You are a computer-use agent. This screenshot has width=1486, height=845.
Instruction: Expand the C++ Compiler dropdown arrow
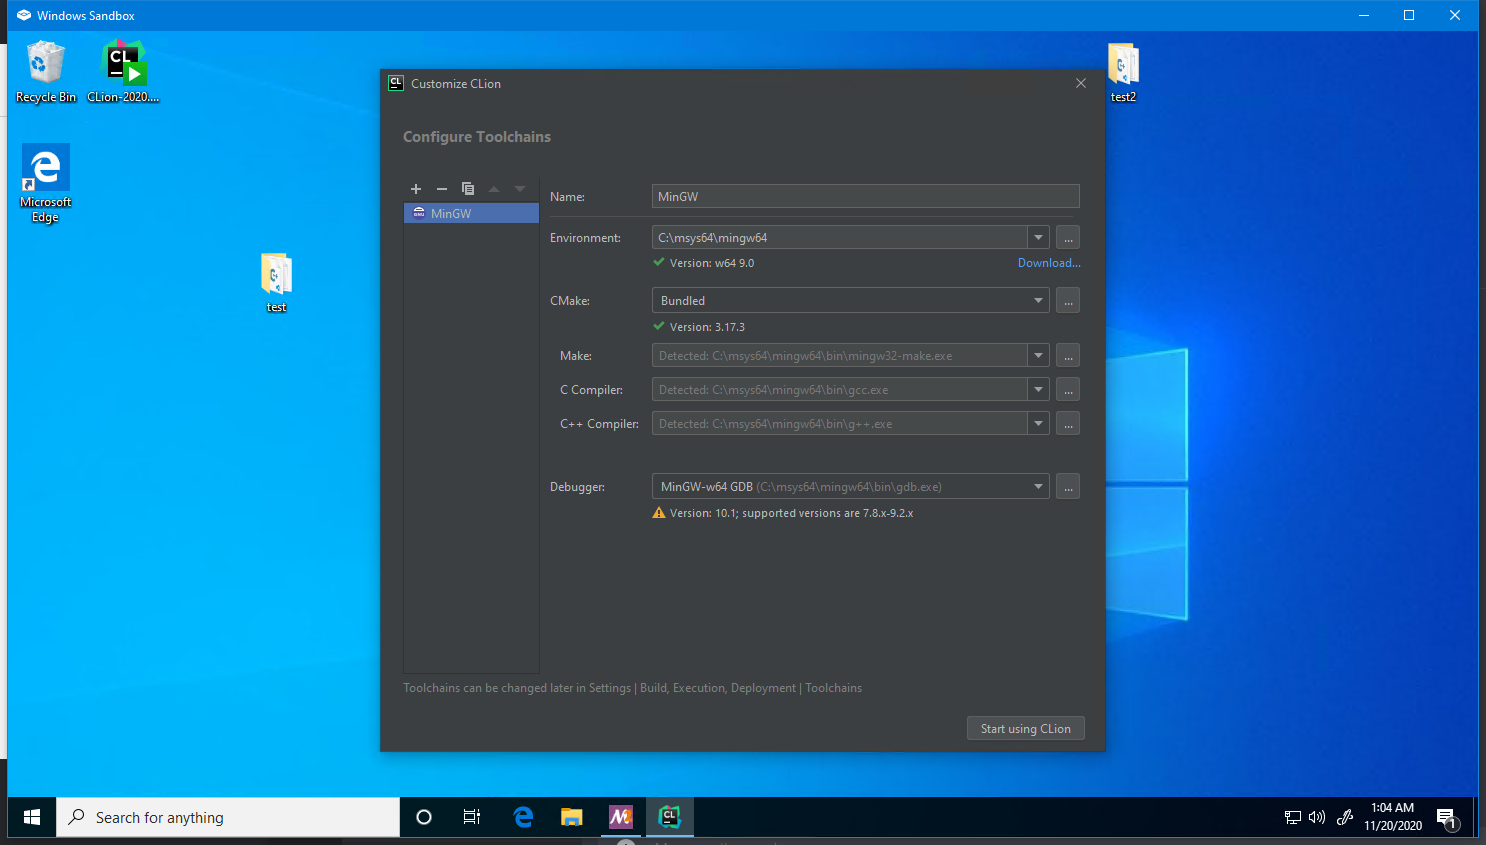[1039, 423]
